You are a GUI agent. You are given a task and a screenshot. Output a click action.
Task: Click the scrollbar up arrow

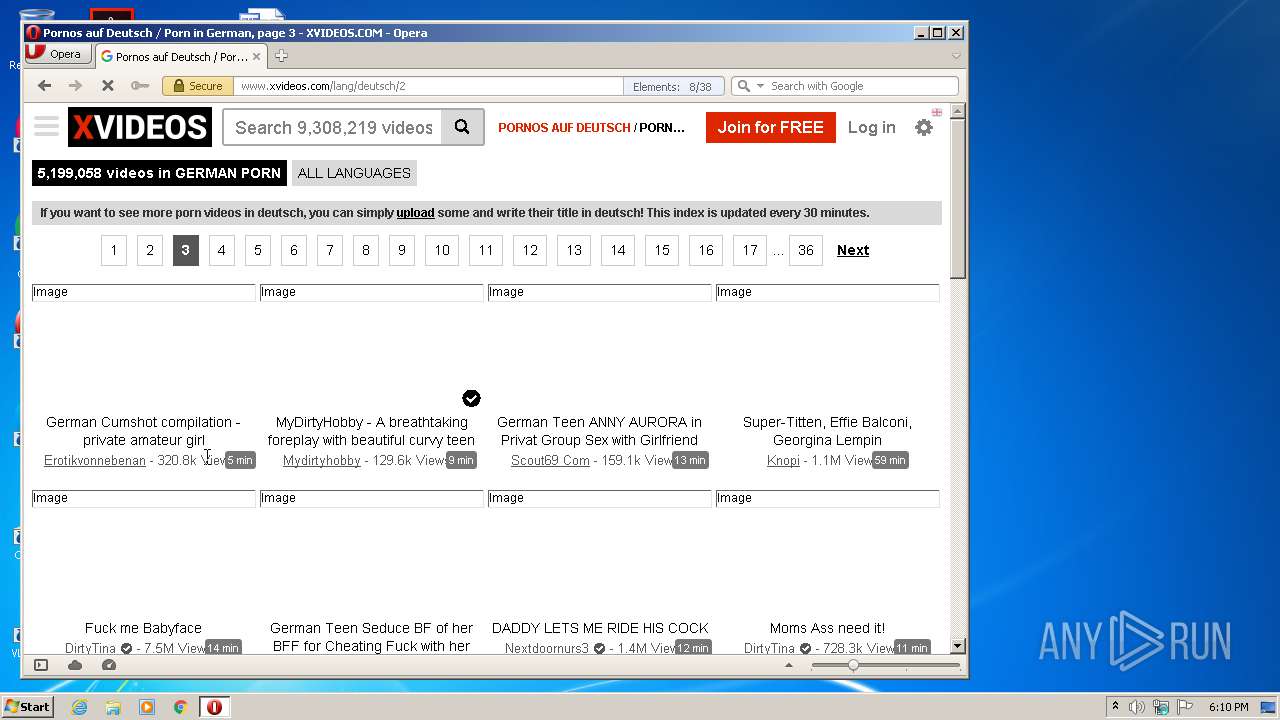click(957, 111)
